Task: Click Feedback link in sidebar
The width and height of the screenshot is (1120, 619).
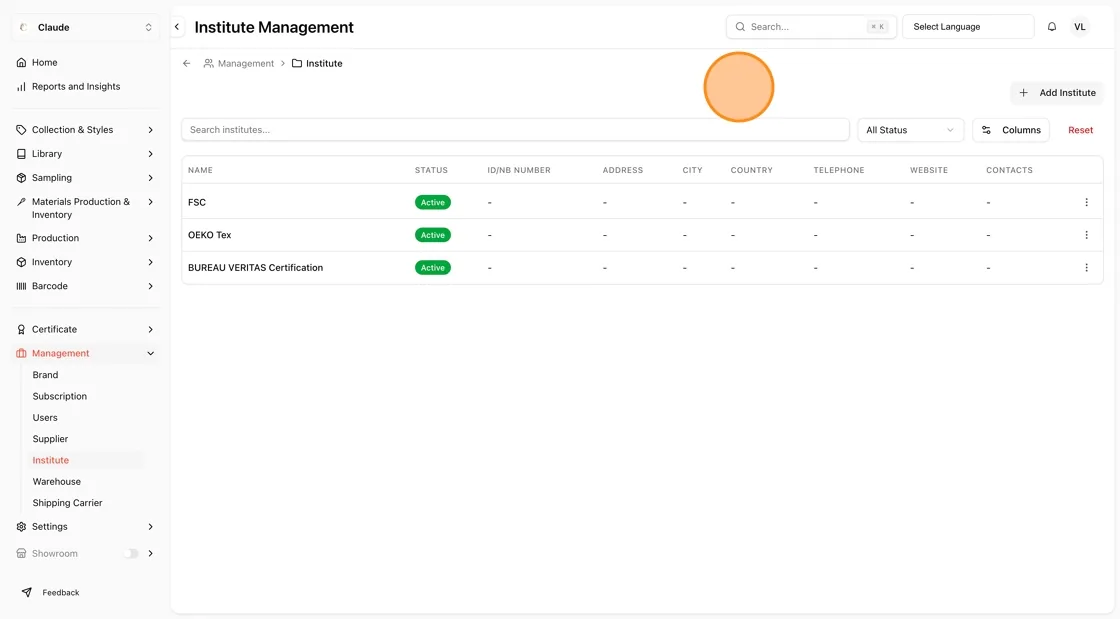Action: [x=61, y=593]
